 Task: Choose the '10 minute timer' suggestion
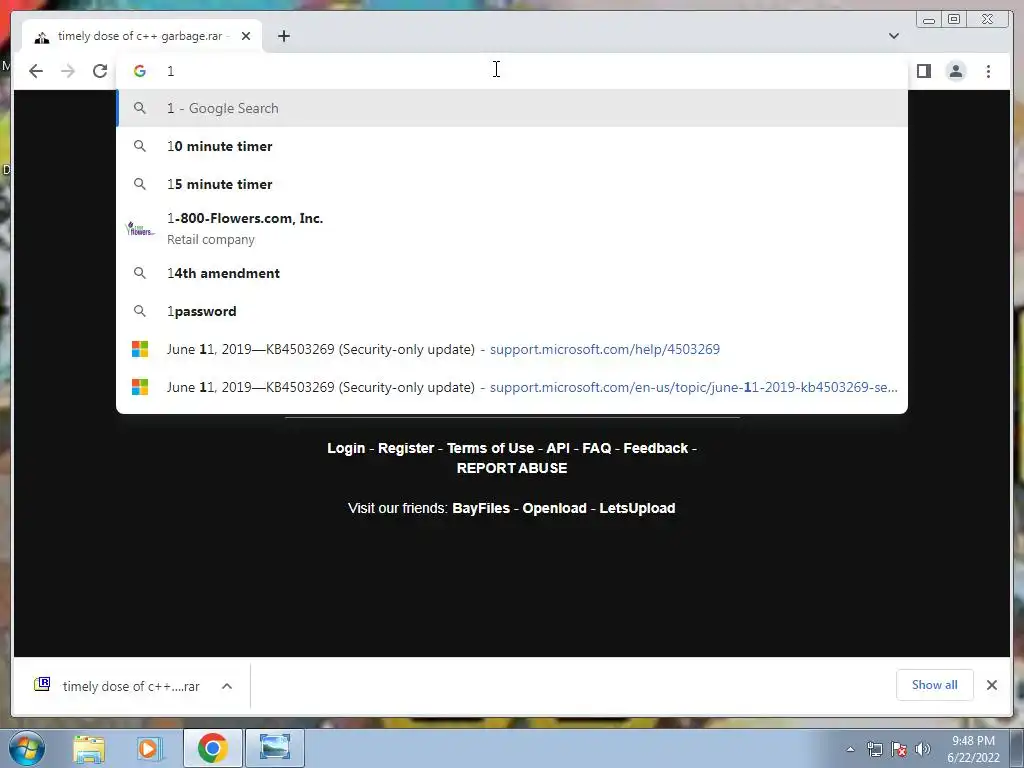(x=511, y=146)
